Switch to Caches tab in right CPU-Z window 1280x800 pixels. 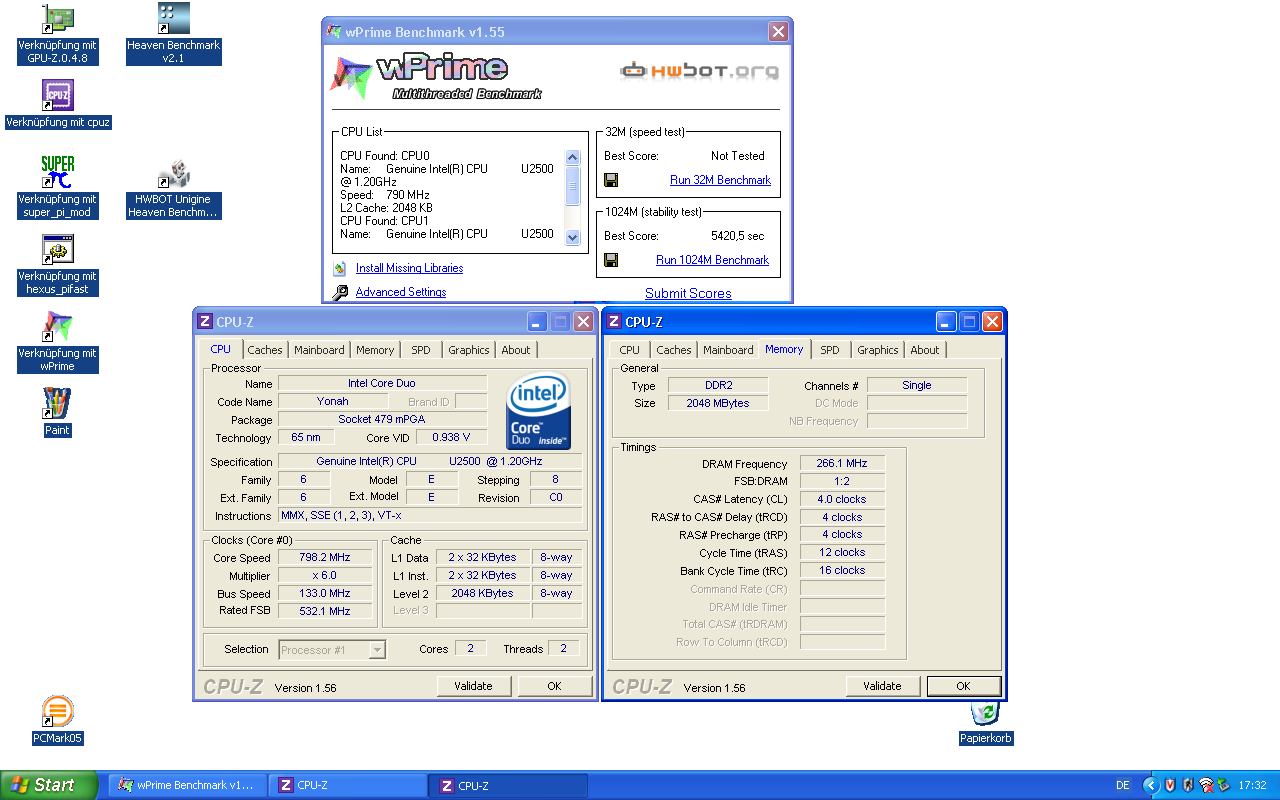click(x=674, y=350)
